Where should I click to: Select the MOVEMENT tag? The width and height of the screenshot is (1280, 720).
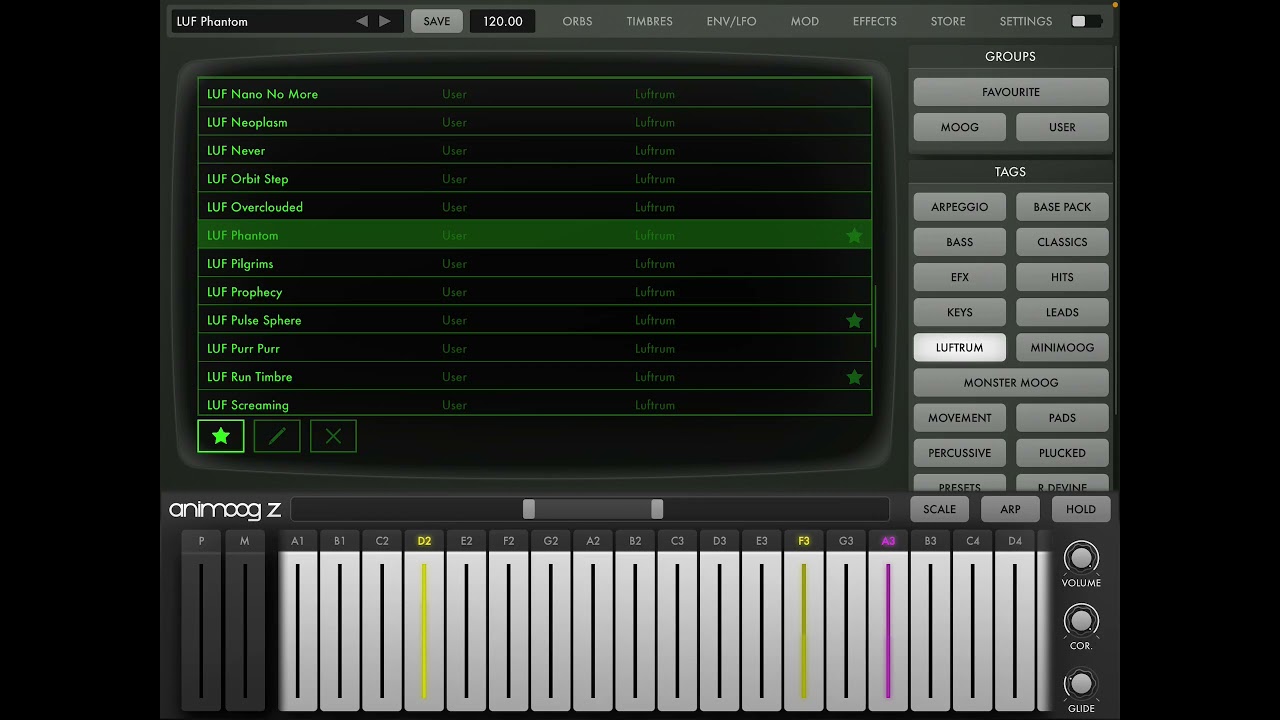(959, 418)
